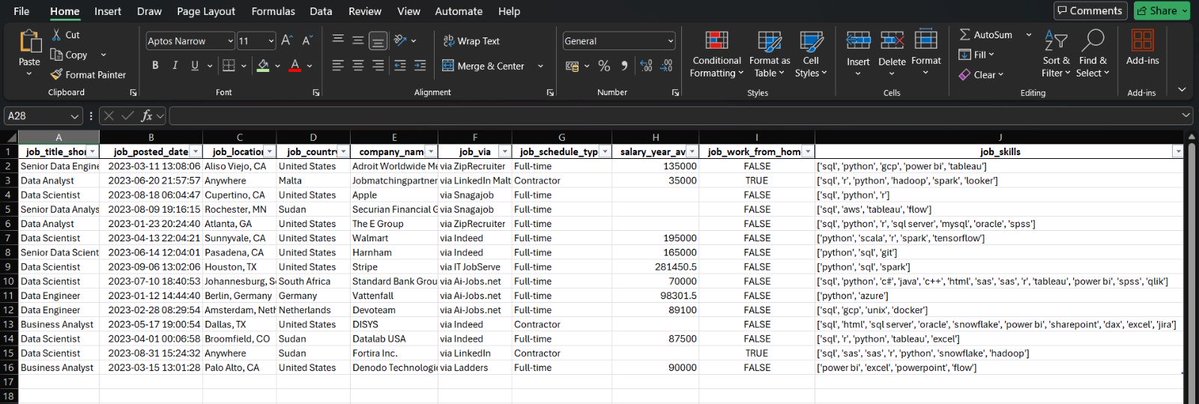
Task: Open the Aptos Narrow font name dropdown
Action: 230,41
